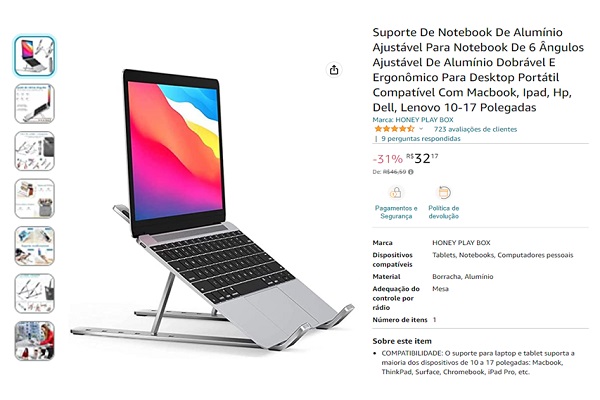Select the fourth product thumbnail
This screenshot has height=400, width=600.
[x=34, y=199]
